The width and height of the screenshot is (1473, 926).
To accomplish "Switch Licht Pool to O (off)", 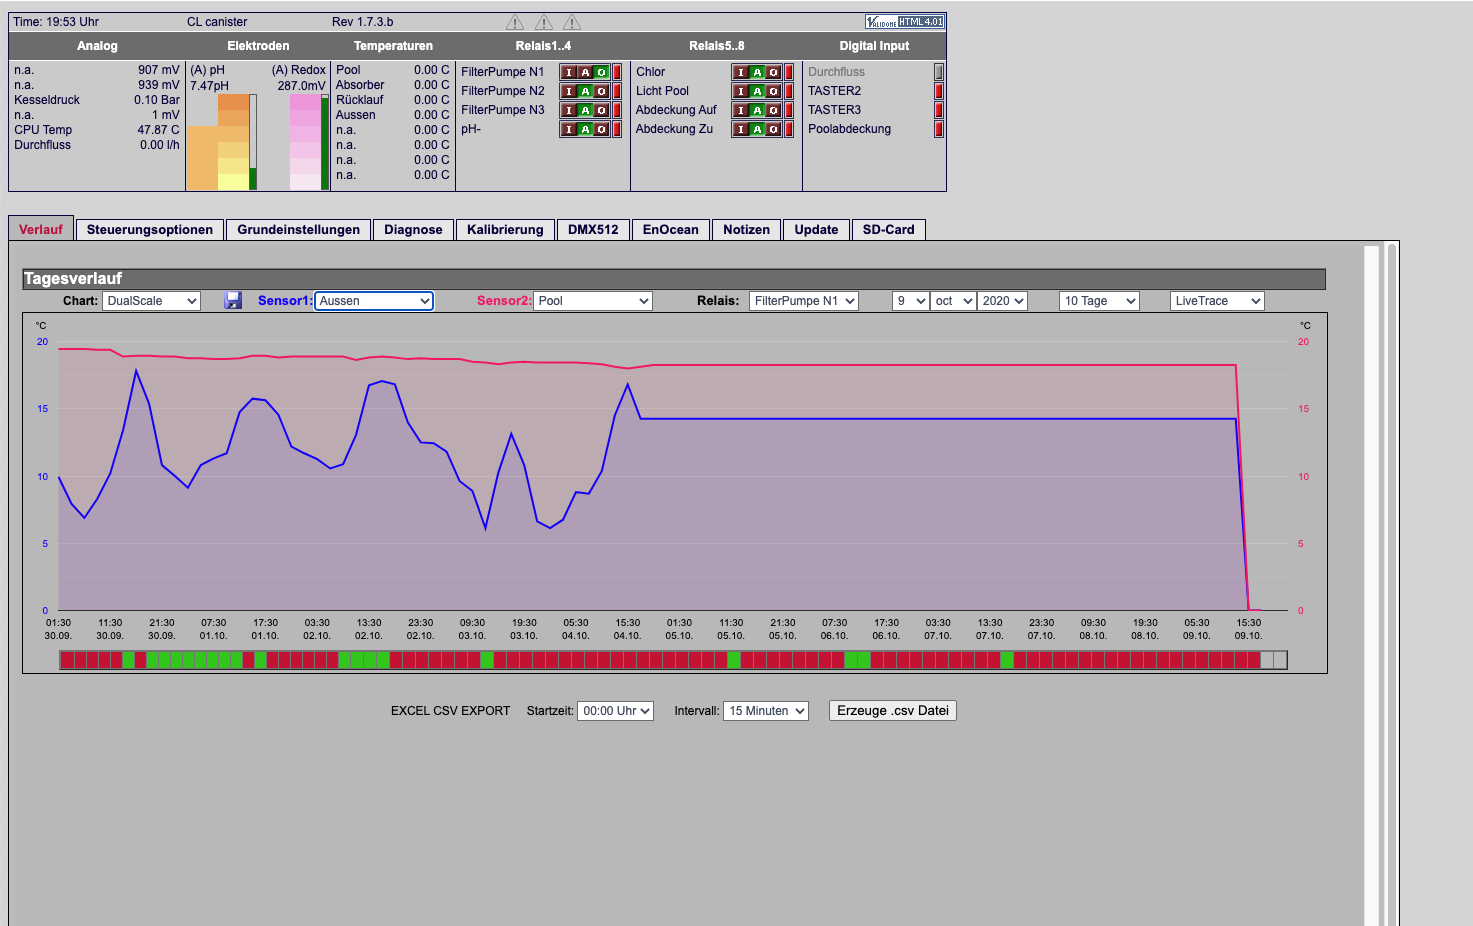I will [773, 91].
